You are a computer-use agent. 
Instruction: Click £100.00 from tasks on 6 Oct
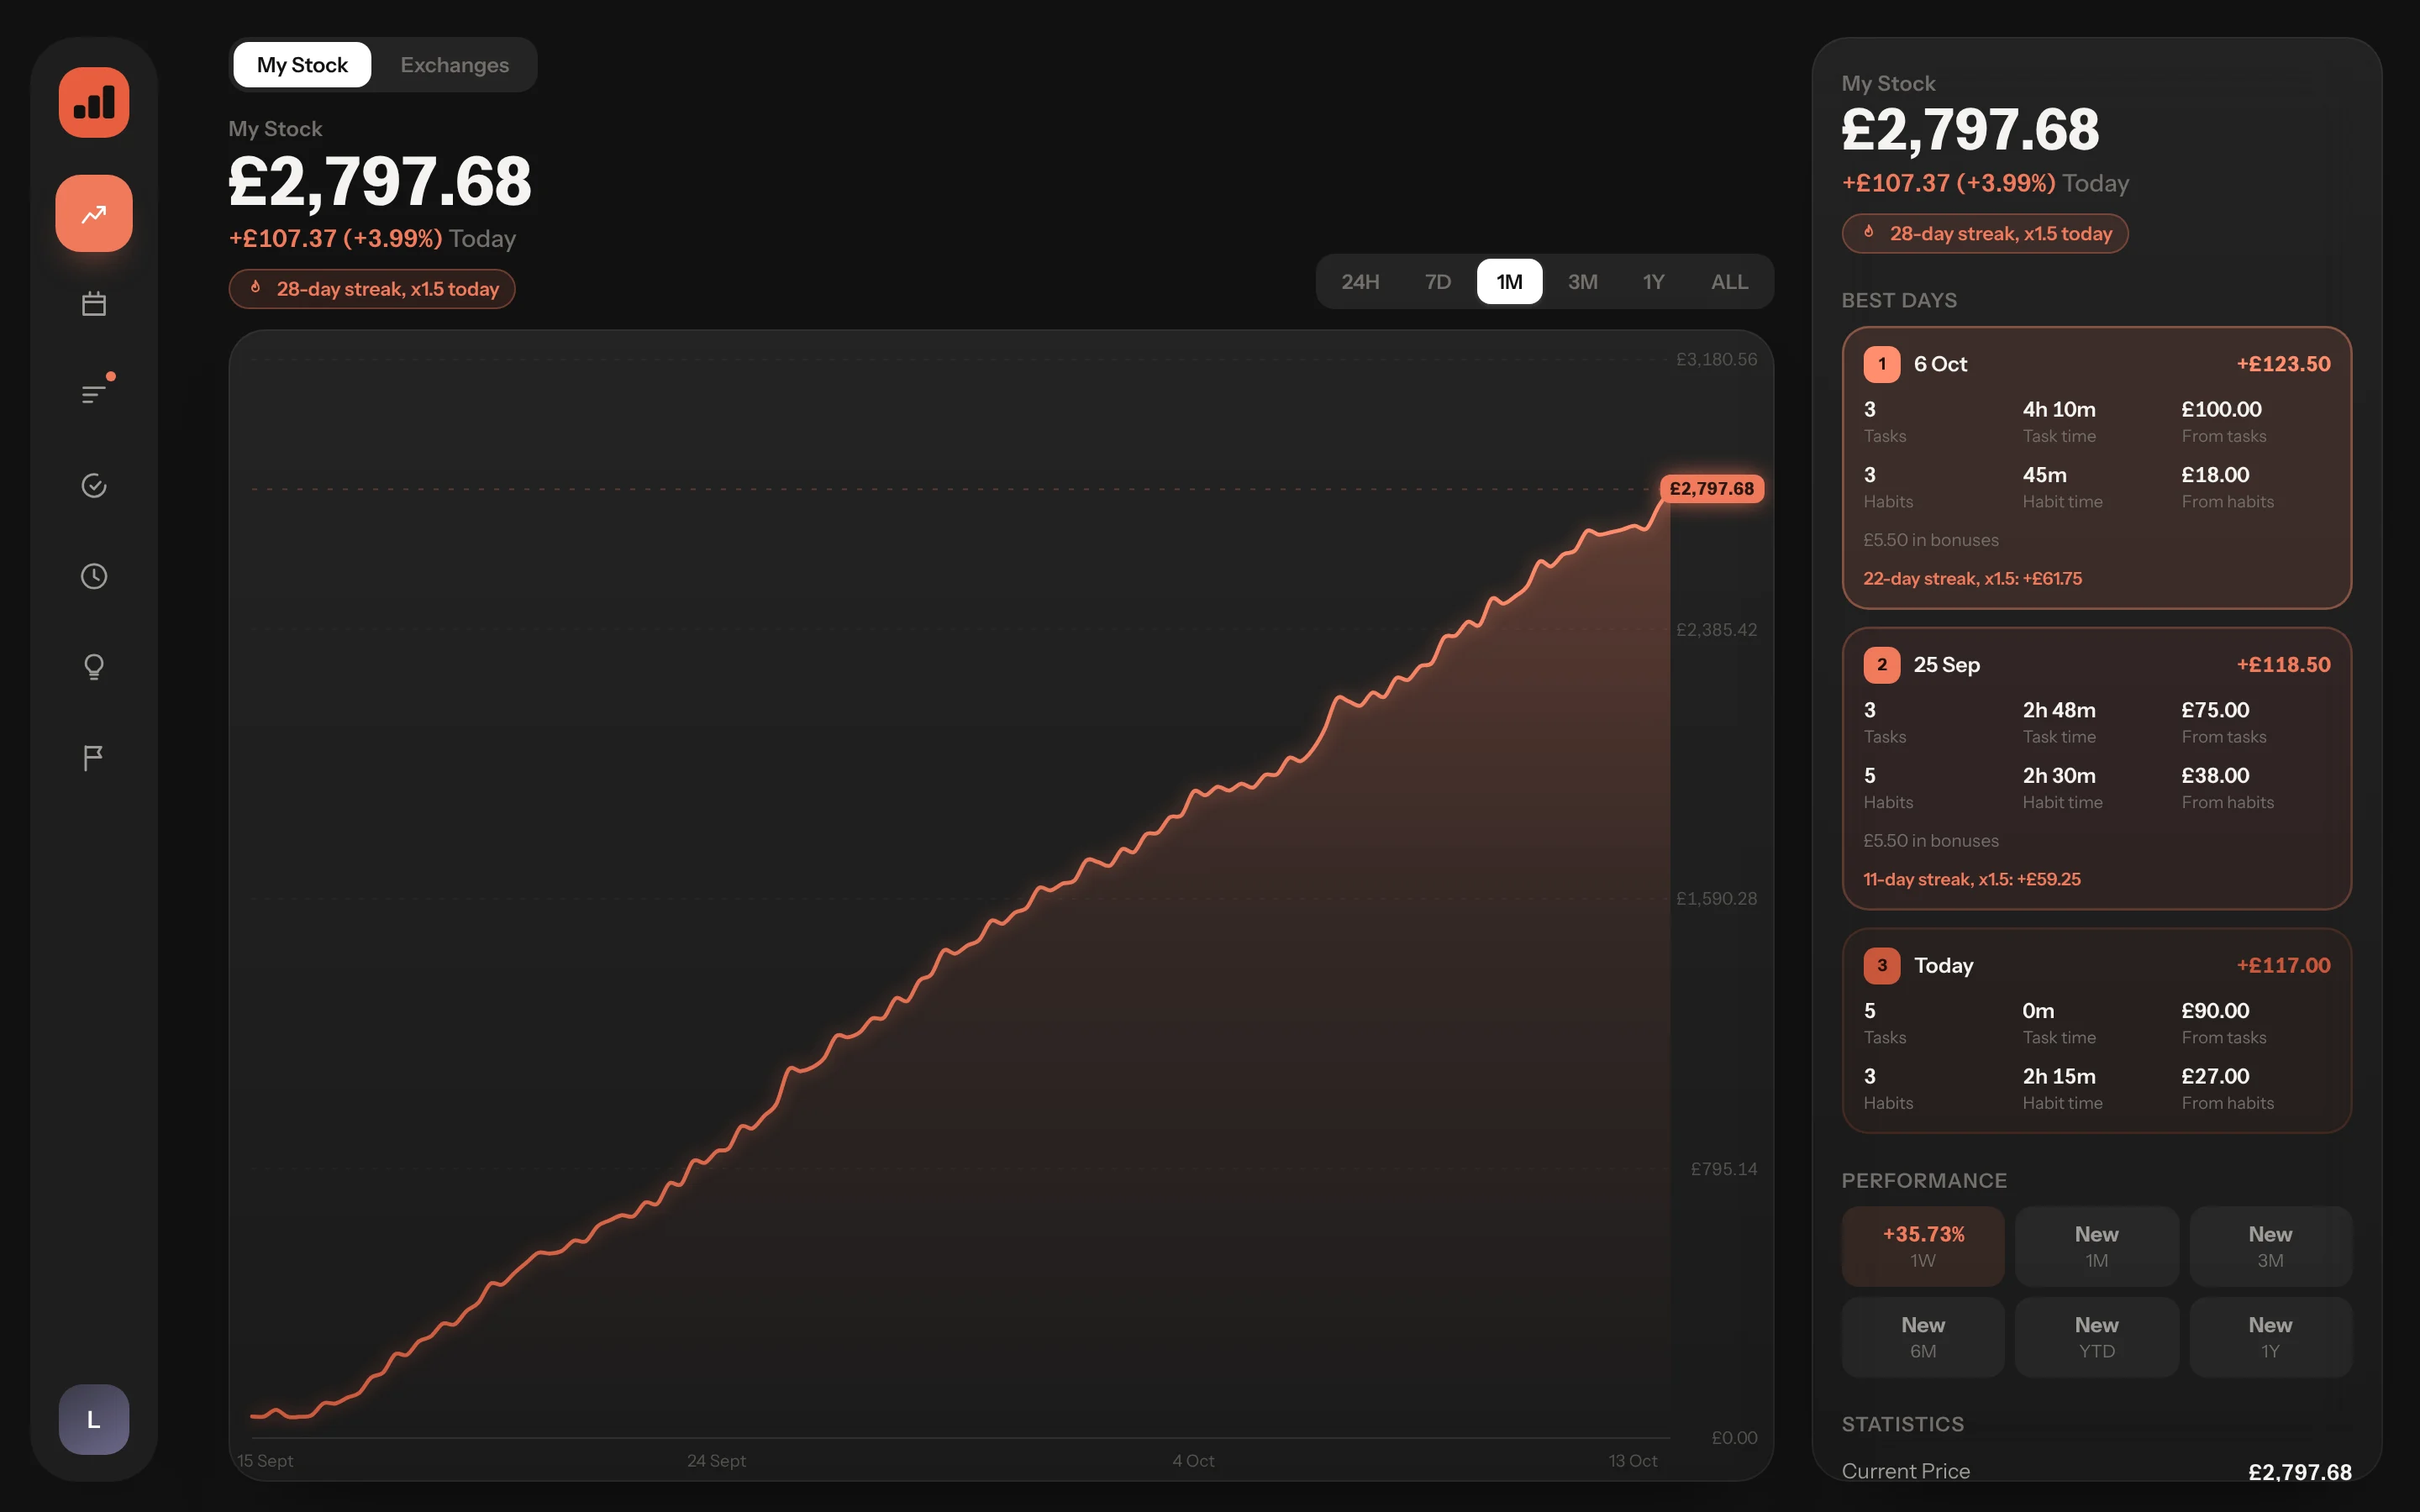click(2221, 410)
